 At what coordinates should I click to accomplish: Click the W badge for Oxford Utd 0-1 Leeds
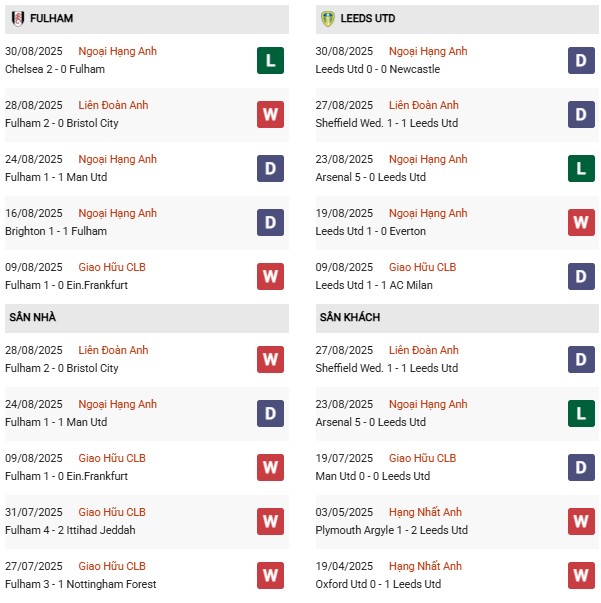pyautogui.click(x=581, y=575)
